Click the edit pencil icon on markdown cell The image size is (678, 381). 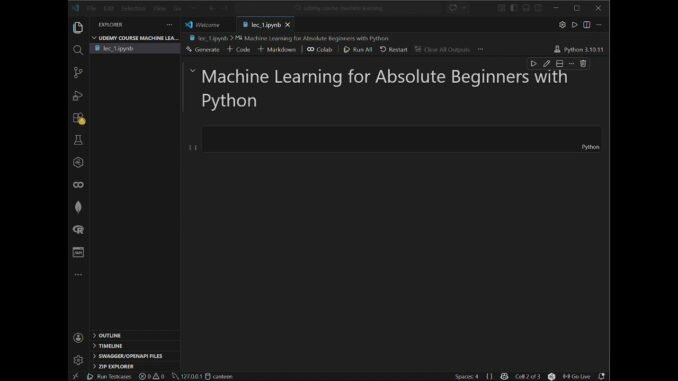pyautogui.click(x=547, y=64)
